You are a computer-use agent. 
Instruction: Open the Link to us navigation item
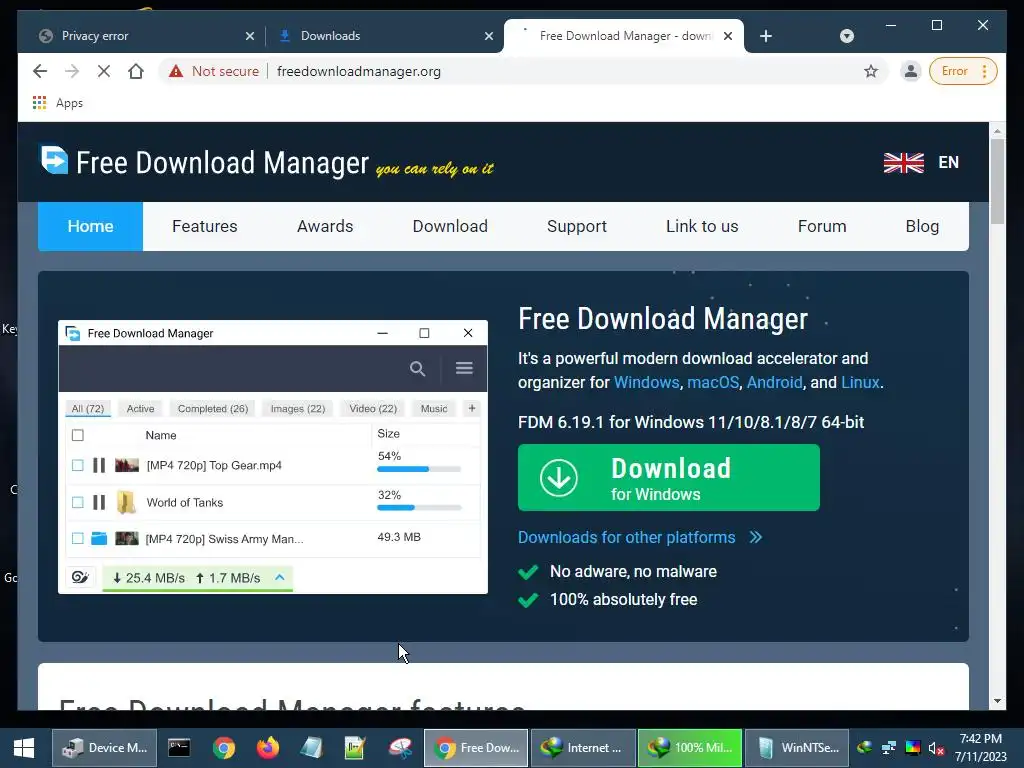pos(702,226)
